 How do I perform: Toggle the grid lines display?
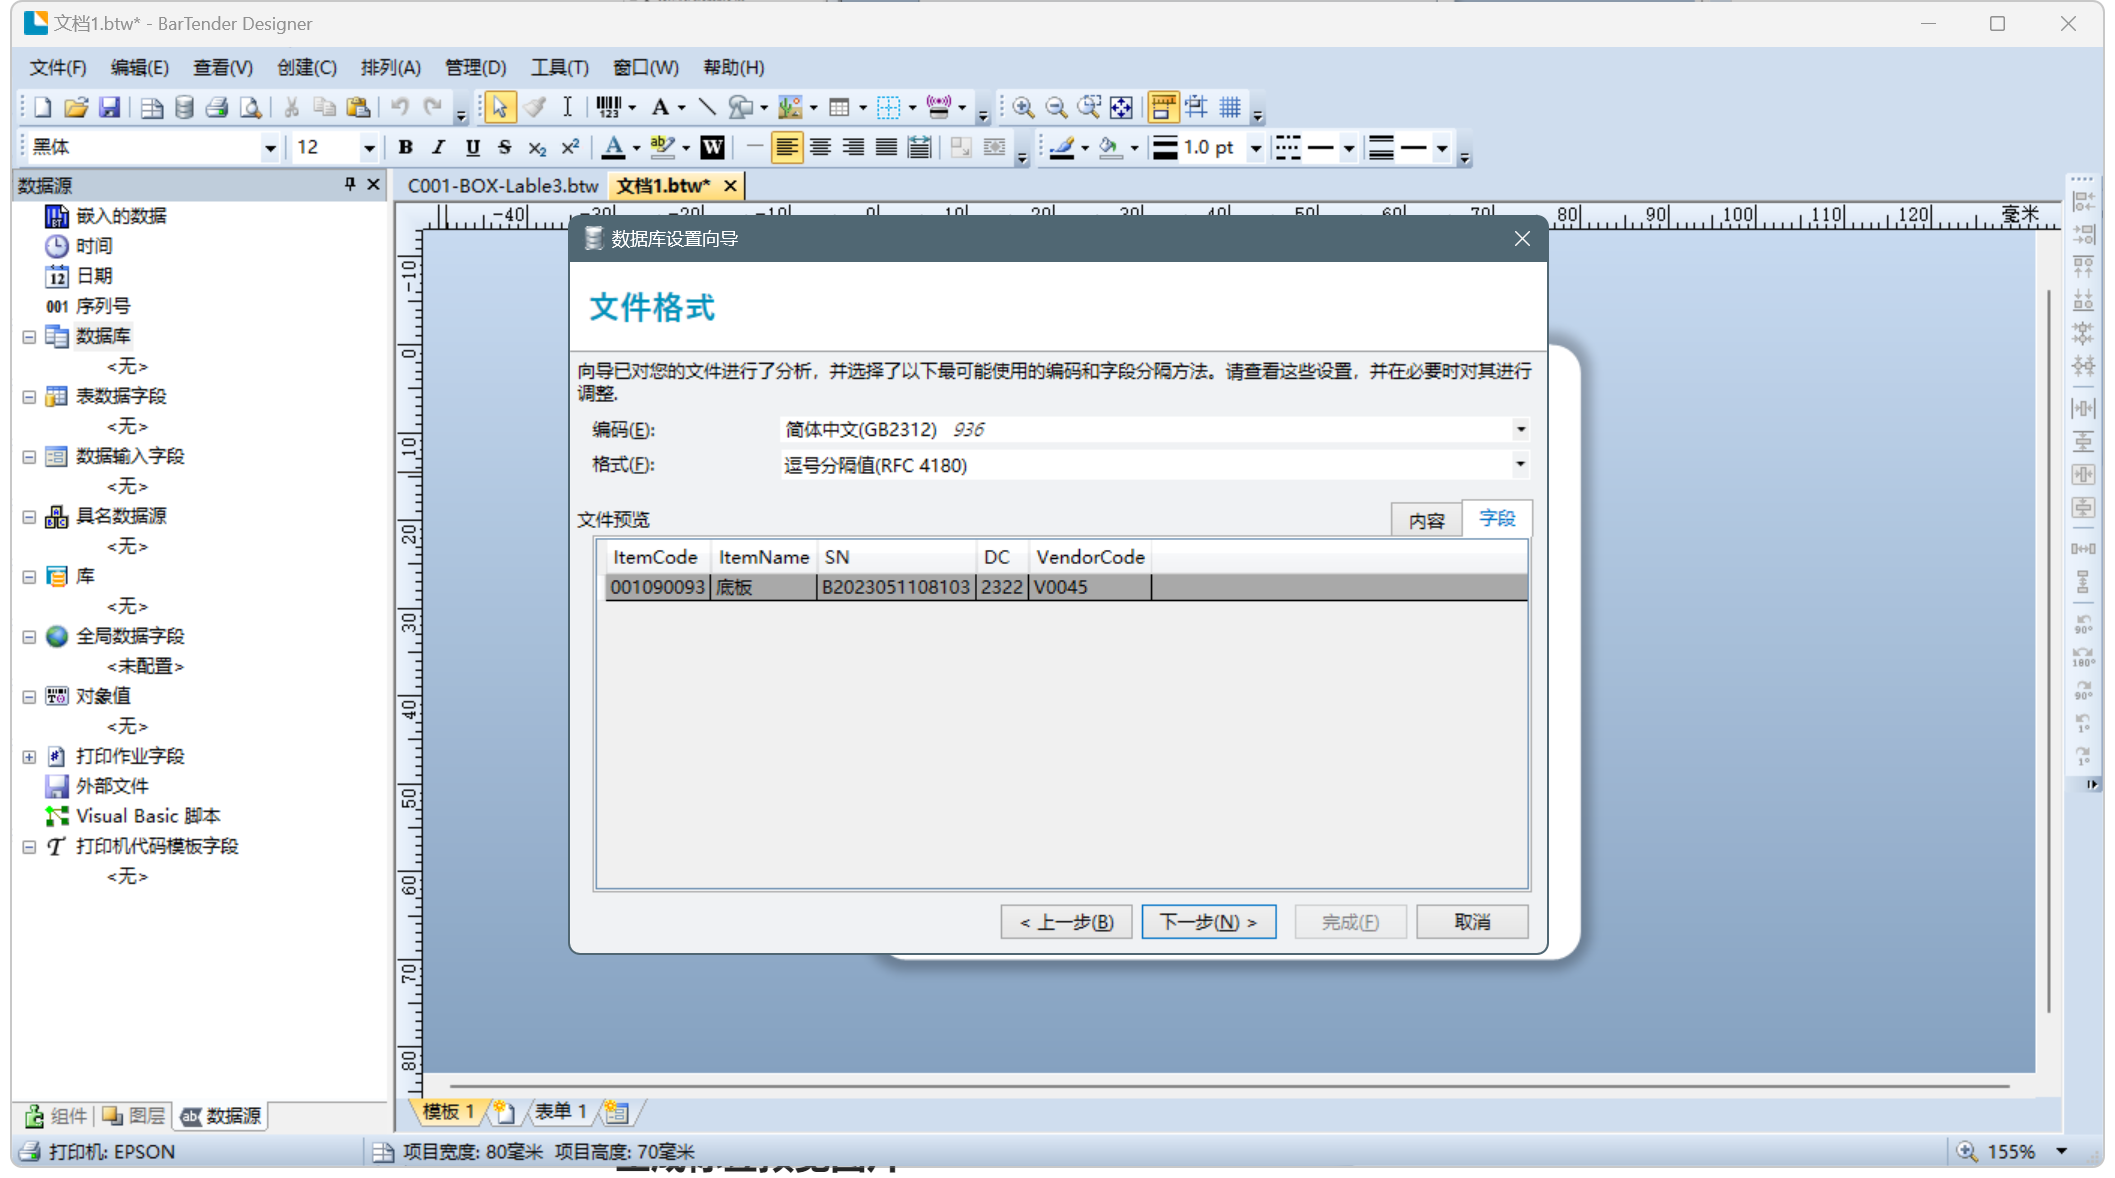pyautogui.click(x=1230, y=107)
